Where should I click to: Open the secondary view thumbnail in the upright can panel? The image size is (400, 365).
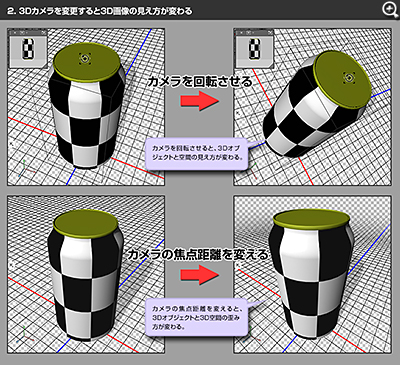point(28,49)
